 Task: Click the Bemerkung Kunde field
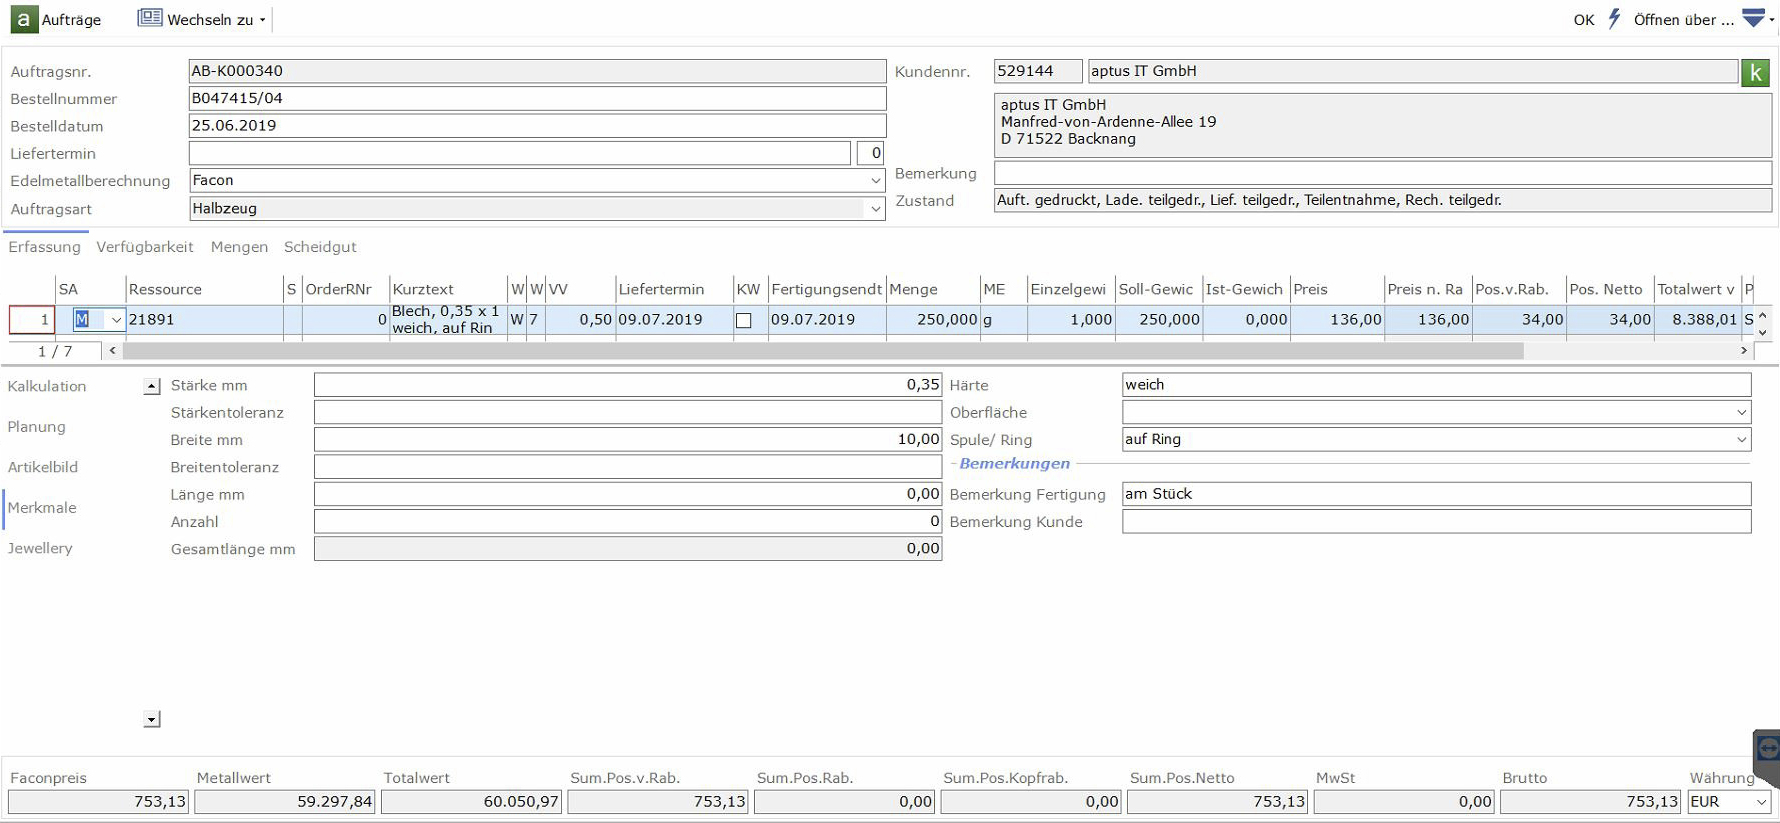click(x=1436, y=521)
